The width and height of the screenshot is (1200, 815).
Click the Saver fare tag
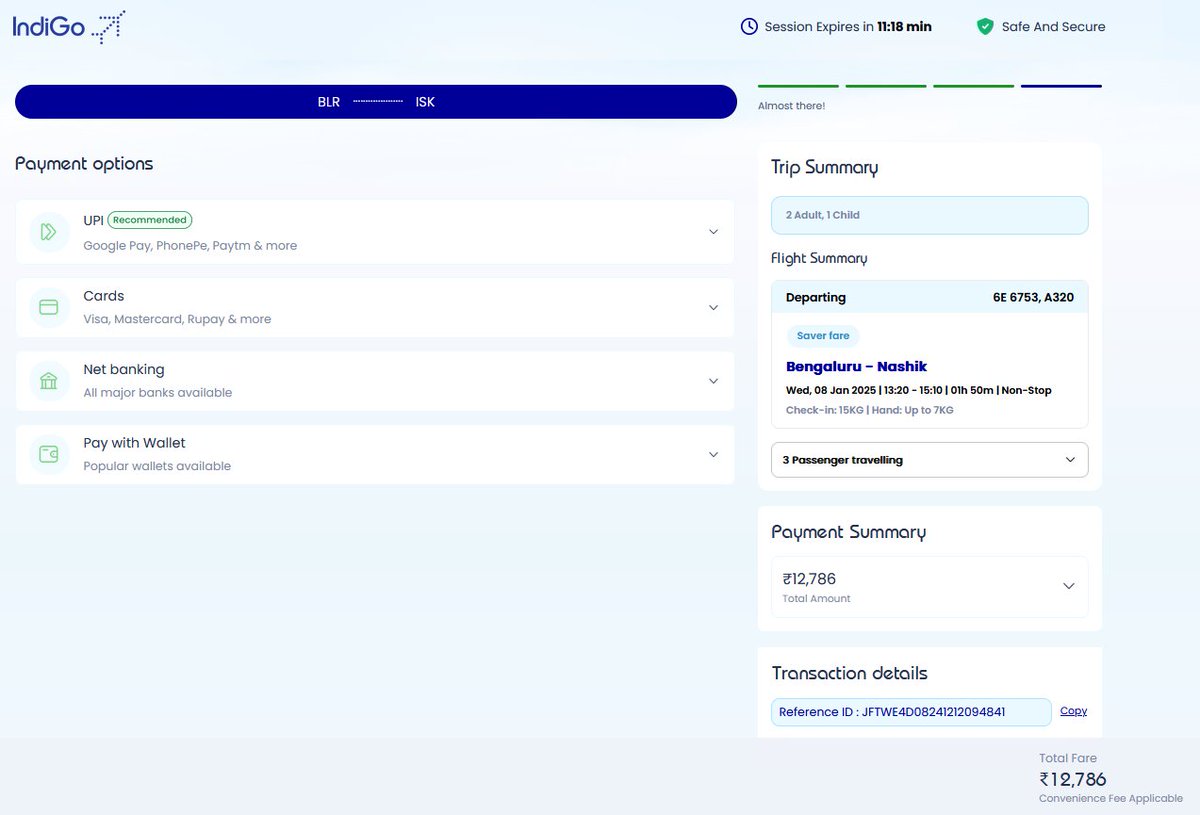point(823,336)
